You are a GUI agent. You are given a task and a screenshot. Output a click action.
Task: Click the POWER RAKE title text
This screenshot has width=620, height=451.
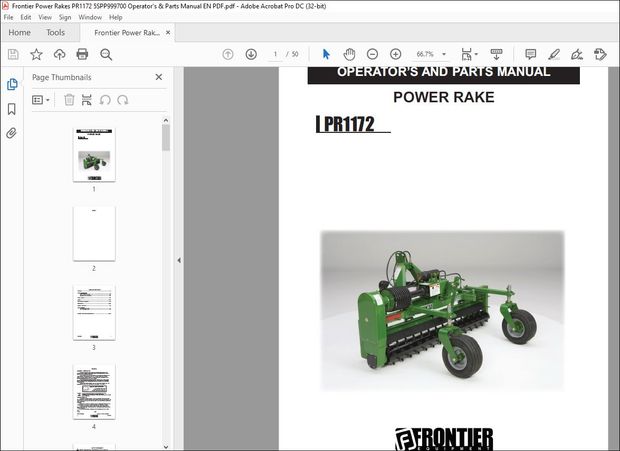[444, 97]
